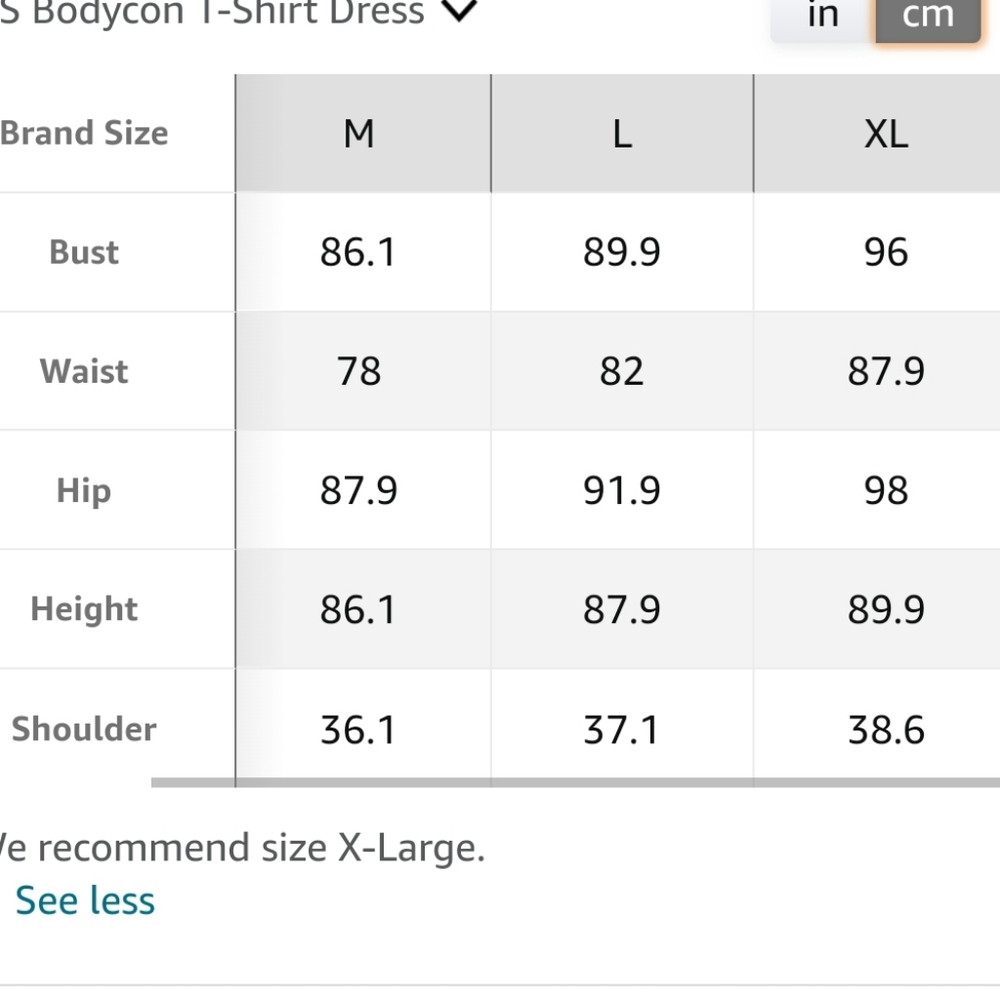Click the Shoulder row label

click(x=84, y=729)
